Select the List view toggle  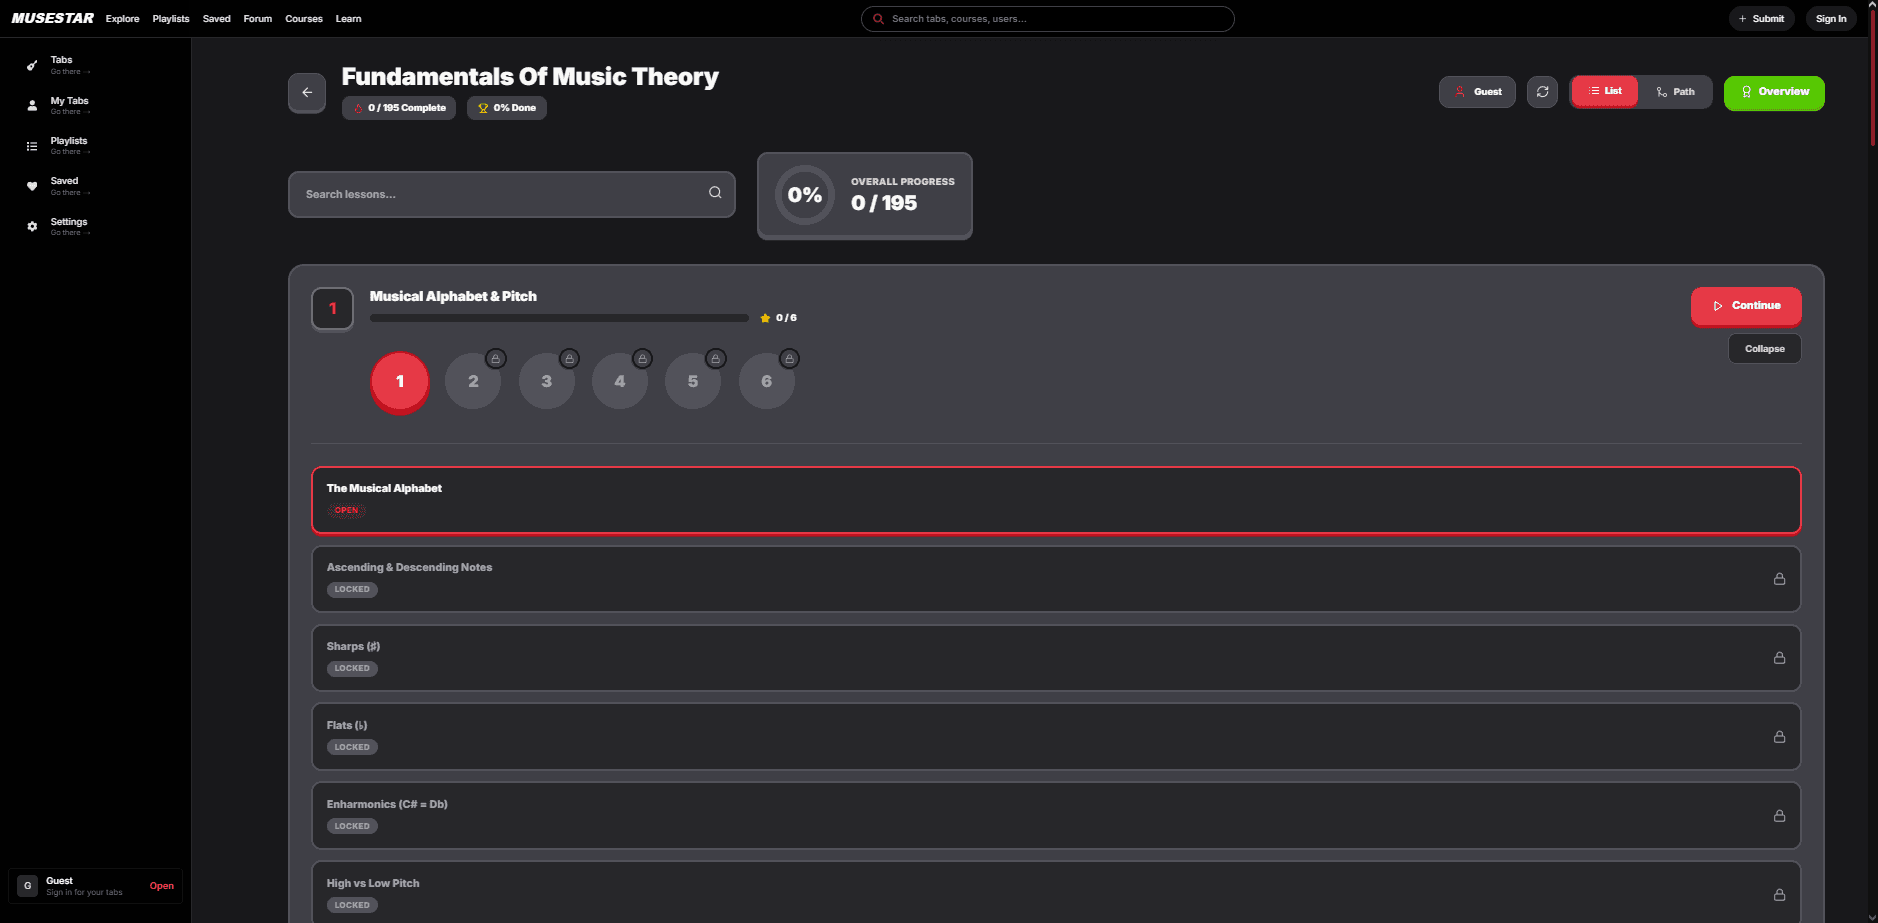tap(1604, 91)
